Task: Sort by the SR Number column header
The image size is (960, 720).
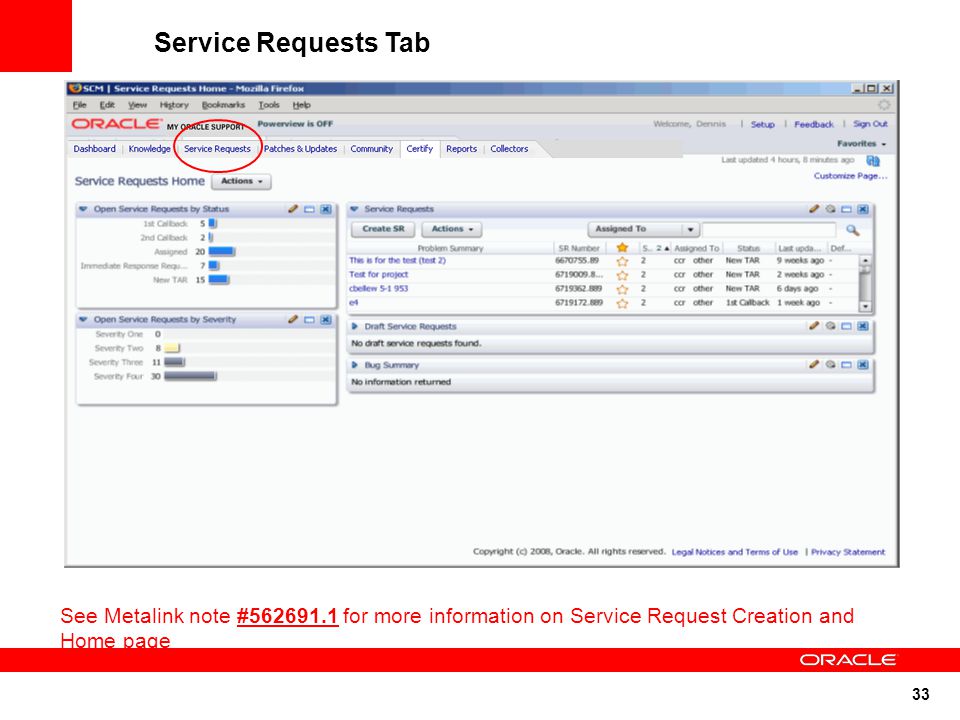Action: pos(579,249)
